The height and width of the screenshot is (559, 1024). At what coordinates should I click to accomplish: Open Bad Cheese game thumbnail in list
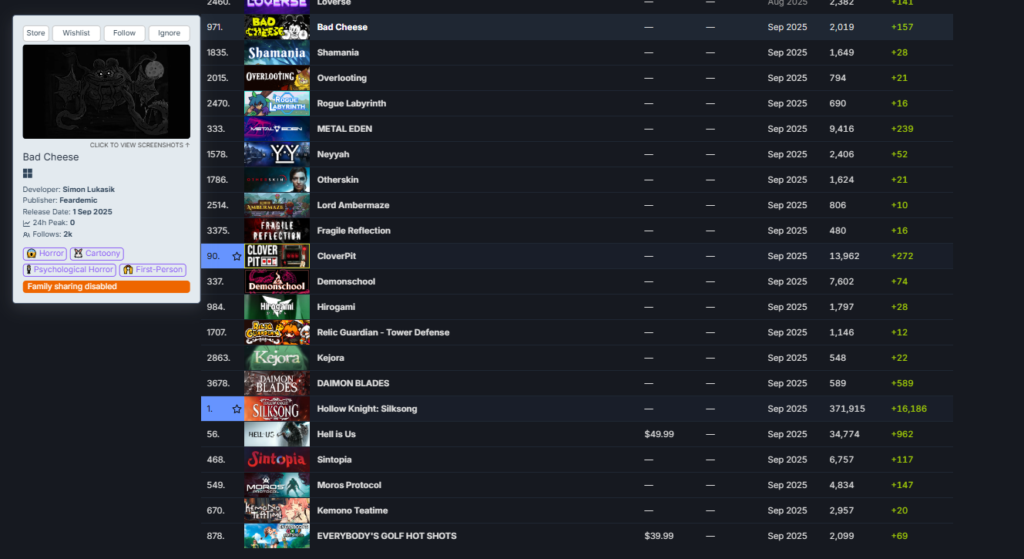(277, 27)
